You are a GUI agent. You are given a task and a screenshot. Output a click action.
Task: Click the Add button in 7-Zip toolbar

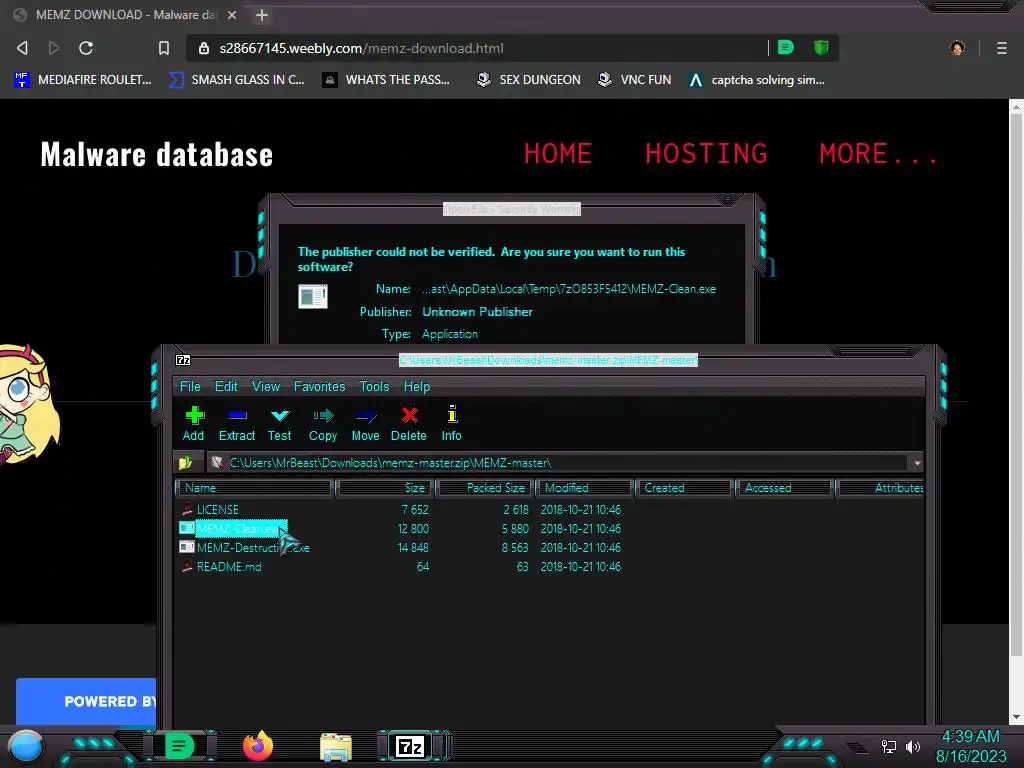click(x=193, y=424)
